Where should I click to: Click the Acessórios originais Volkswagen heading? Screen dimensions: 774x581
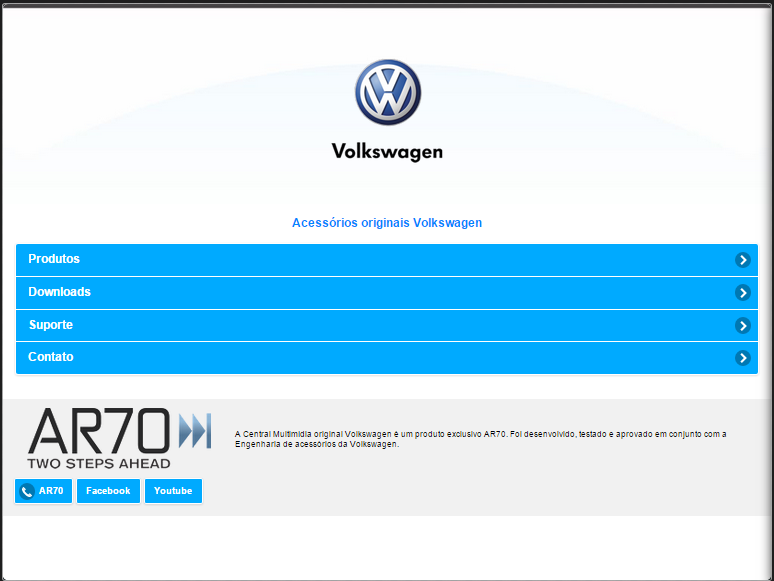387,223
